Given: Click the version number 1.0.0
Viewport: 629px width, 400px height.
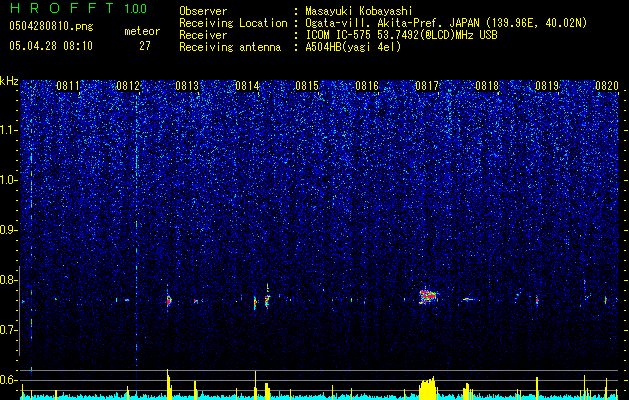Looking at the screenshot, I should [136, 9].
